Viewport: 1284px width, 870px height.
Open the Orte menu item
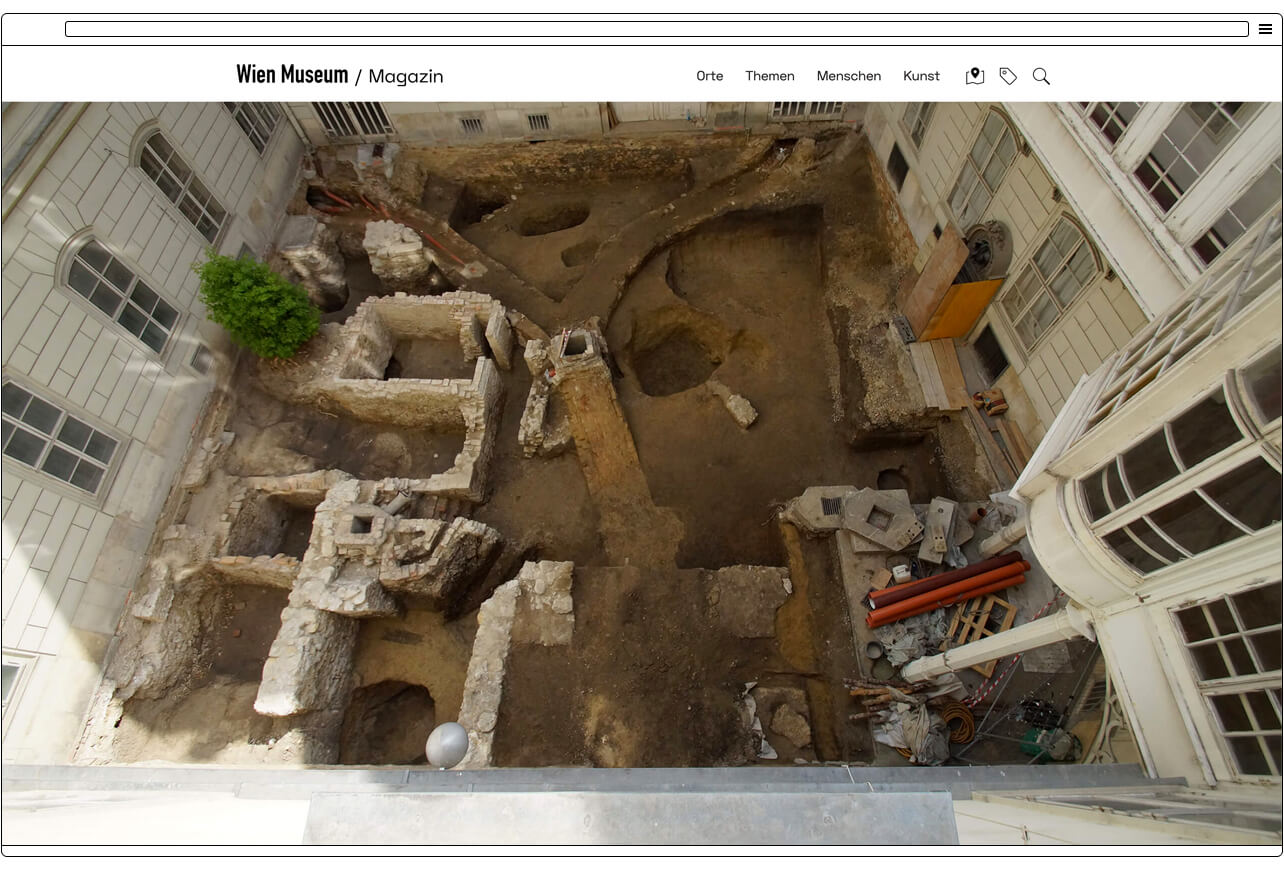click(x=710, y=76)
